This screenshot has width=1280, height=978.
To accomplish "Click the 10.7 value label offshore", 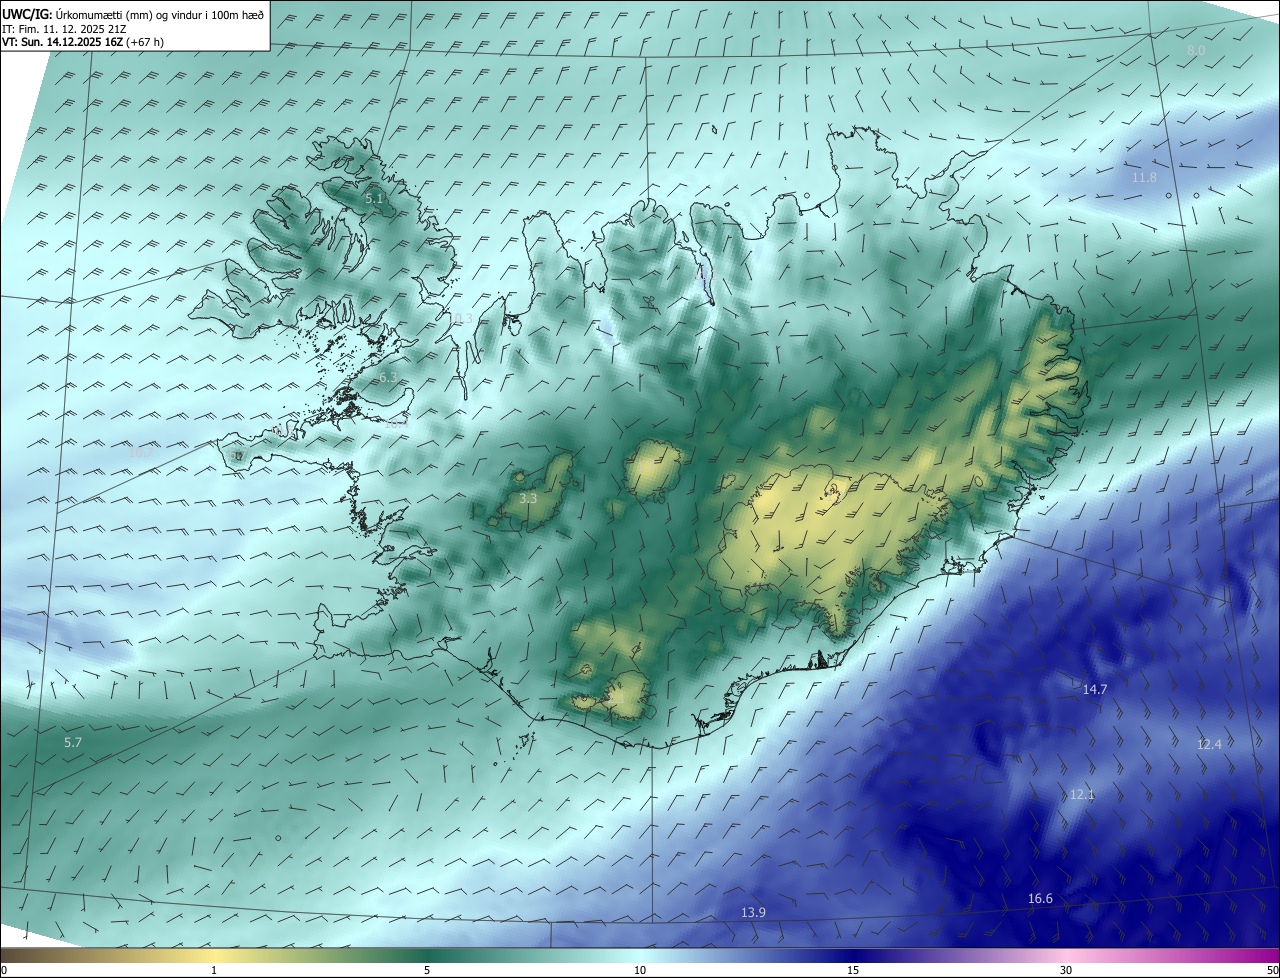I will (x=141, y=452).
